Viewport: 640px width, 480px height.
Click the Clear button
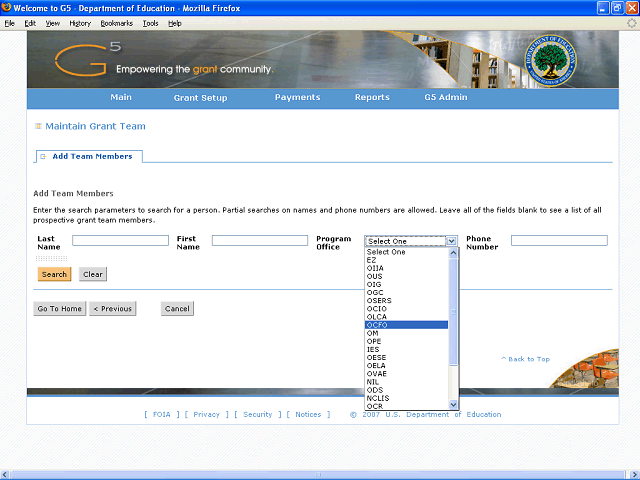[x=93, y=274]
